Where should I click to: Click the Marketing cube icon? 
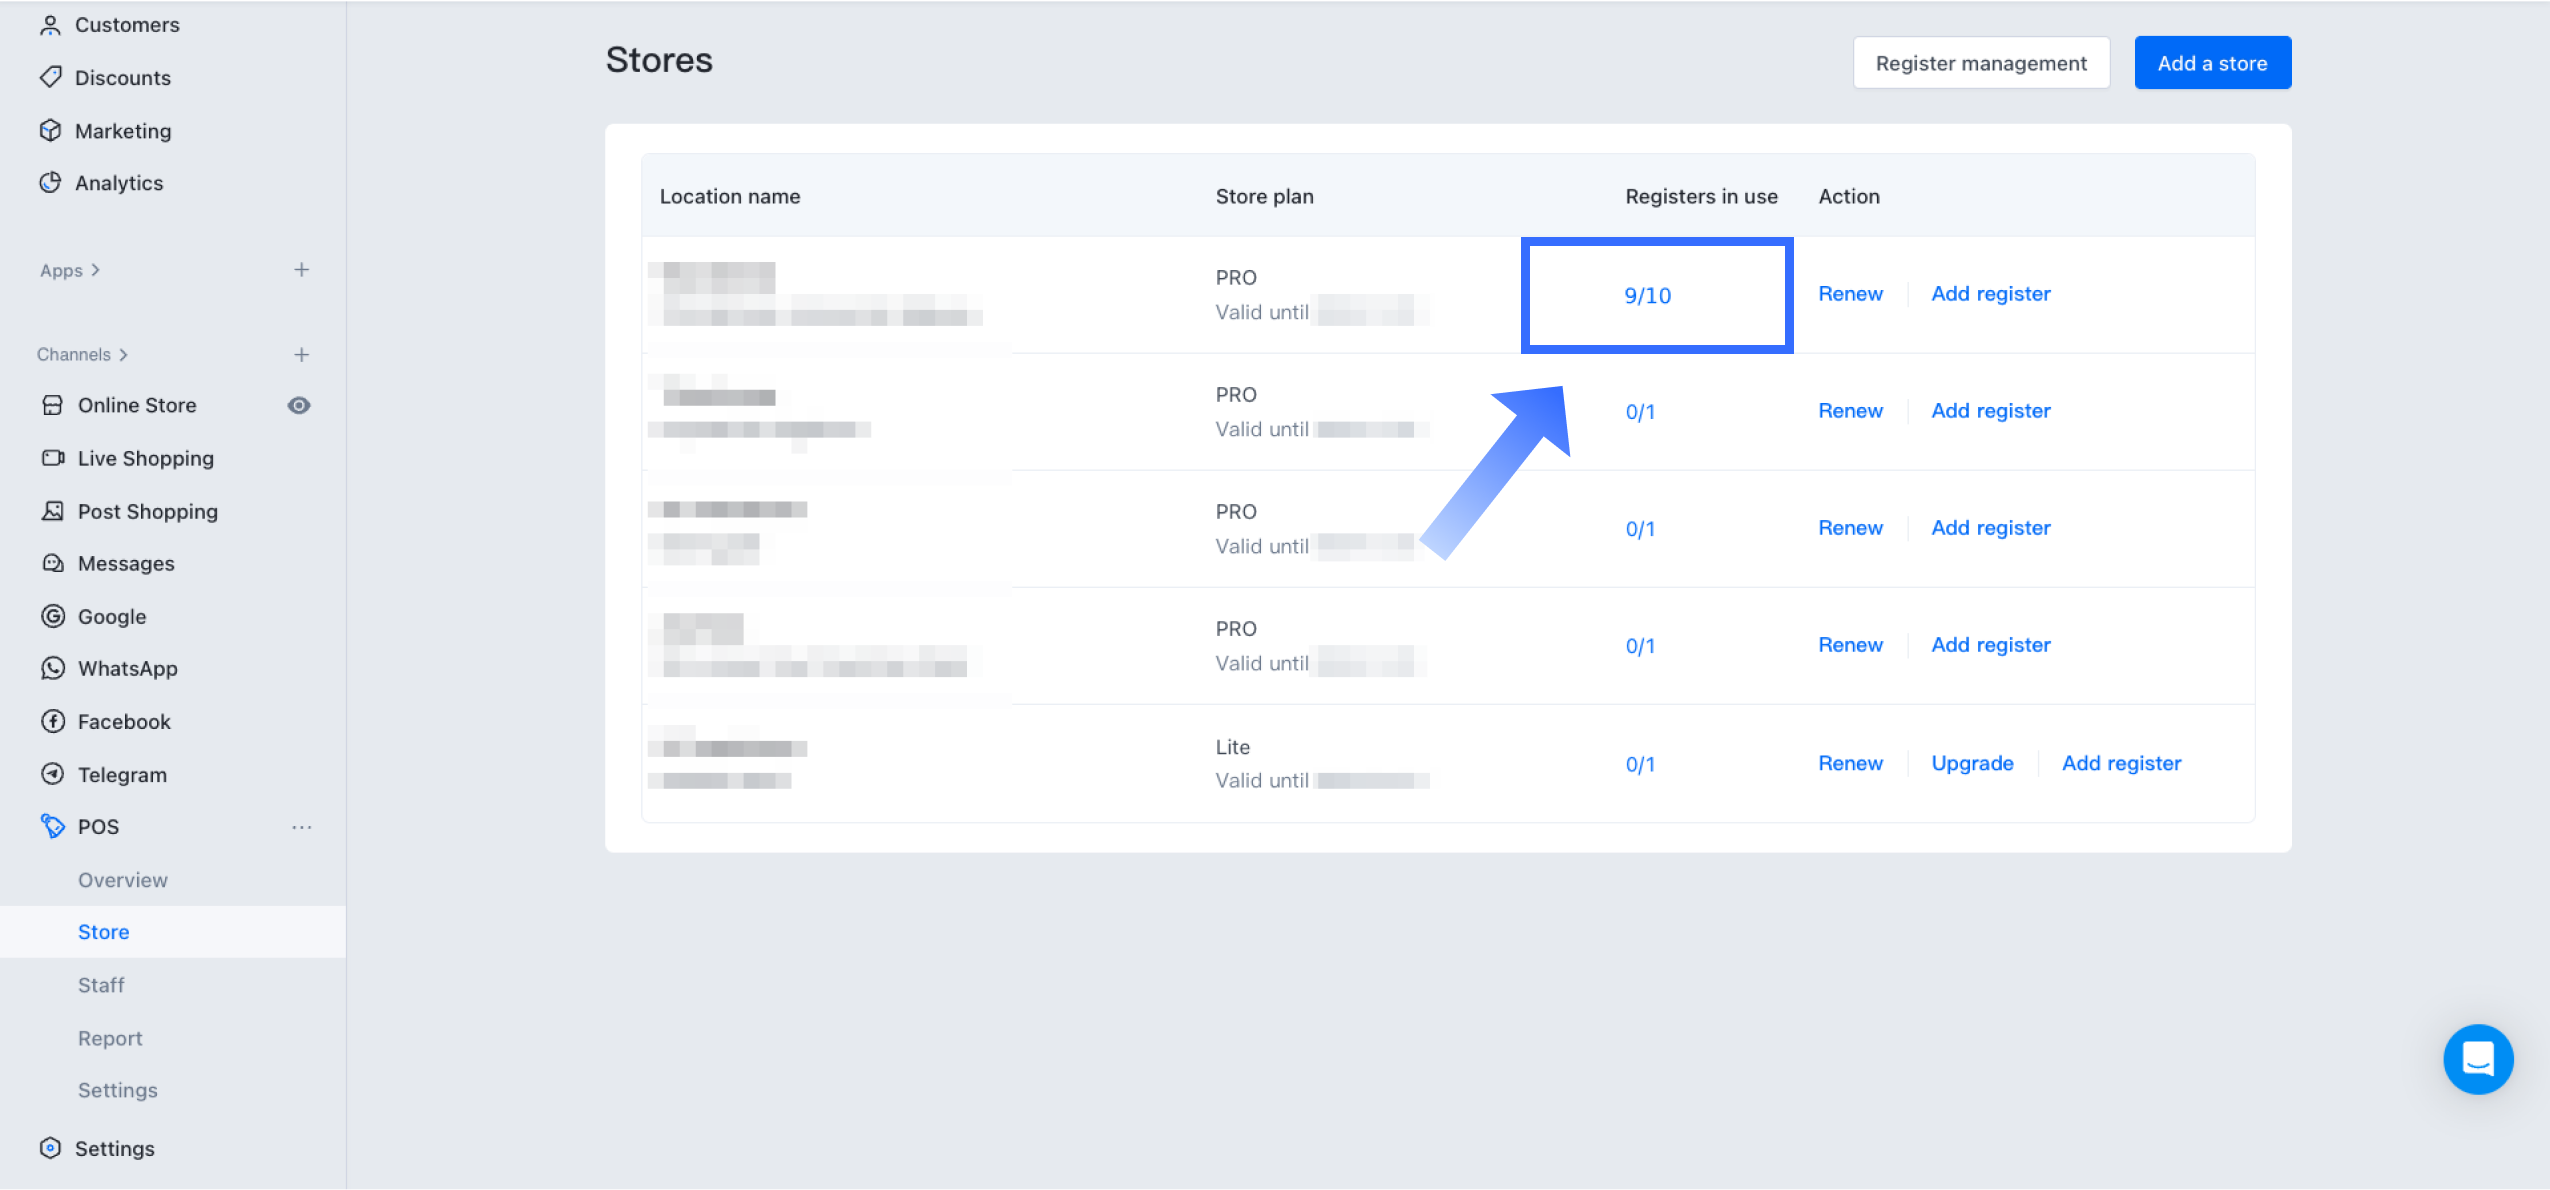[x=50, y=130]
